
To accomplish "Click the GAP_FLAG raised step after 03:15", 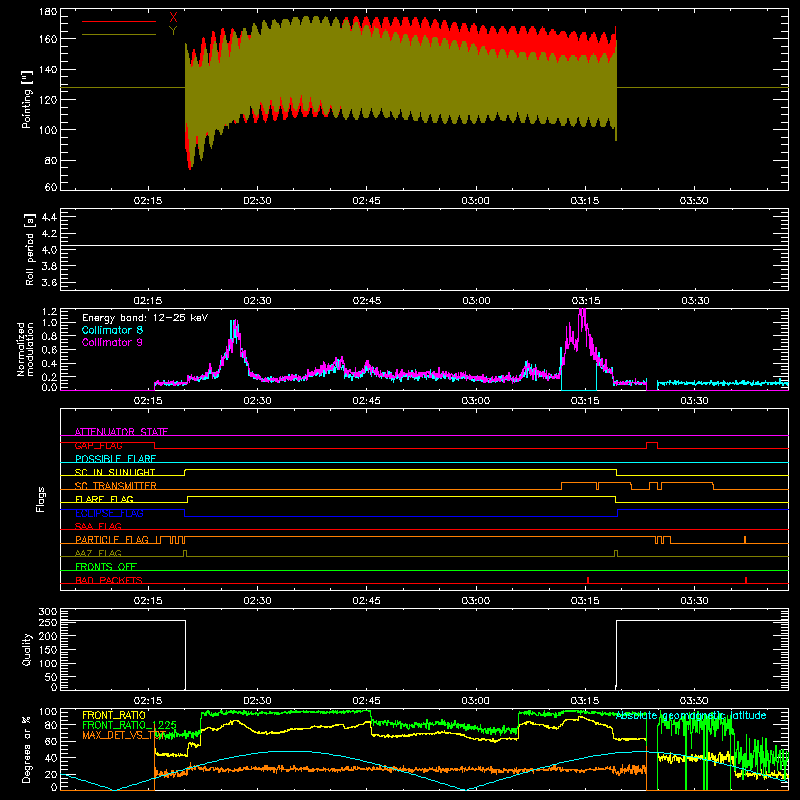I will (652, 445).
